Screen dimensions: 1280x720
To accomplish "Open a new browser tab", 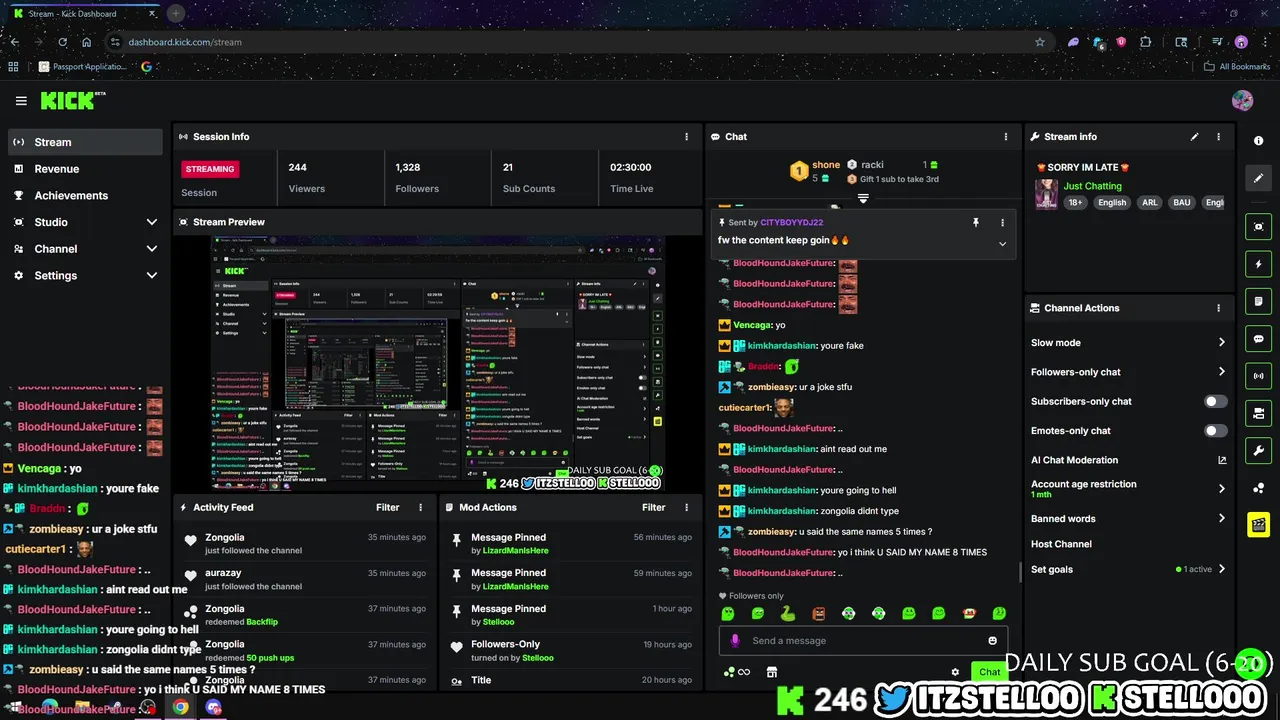I will click(176, 13).
